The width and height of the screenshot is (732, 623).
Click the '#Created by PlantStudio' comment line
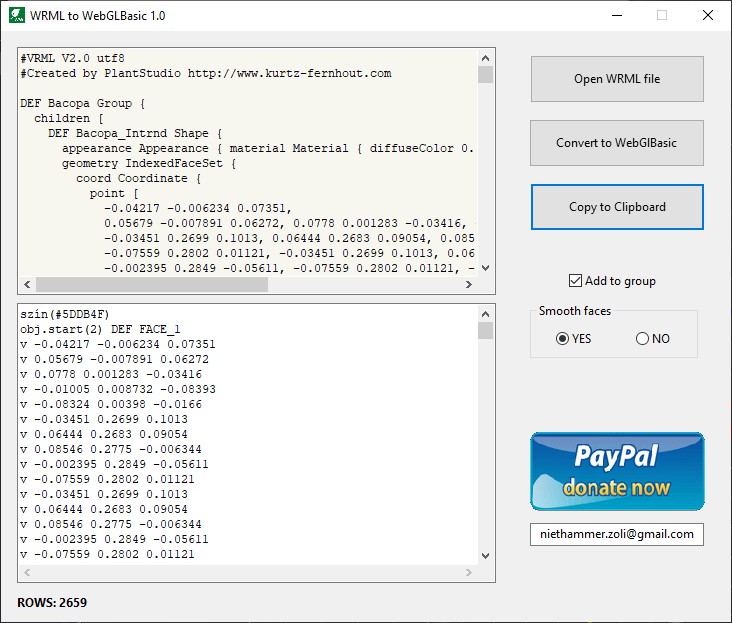[x=206, y=73]
